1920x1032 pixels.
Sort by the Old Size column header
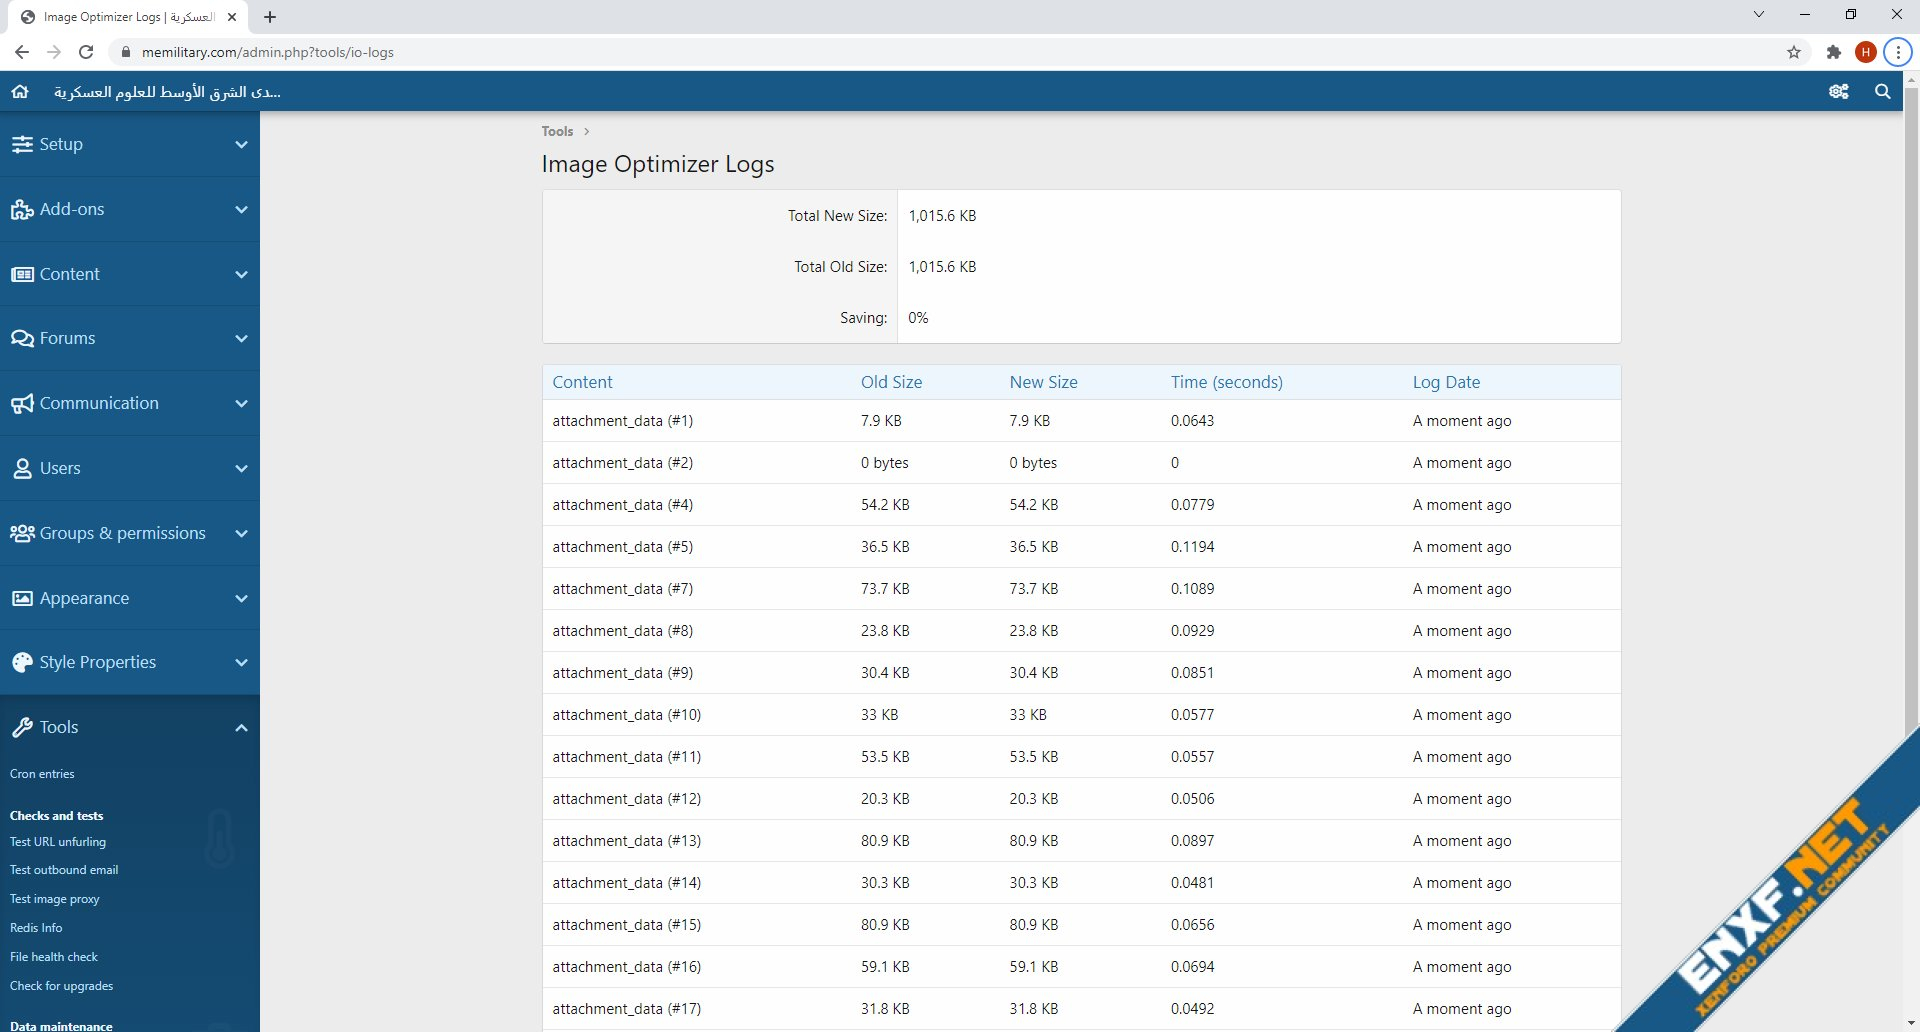pos(891,382)
